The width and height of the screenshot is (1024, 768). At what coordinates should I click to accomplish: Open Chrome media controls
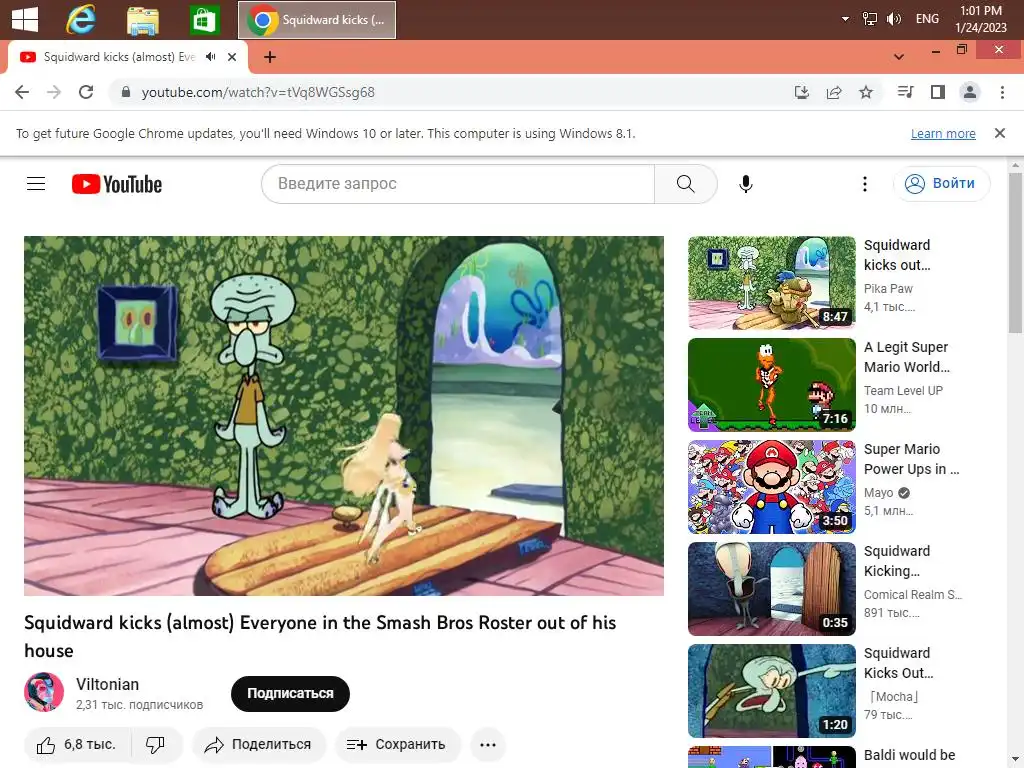(x=905, y=92)
